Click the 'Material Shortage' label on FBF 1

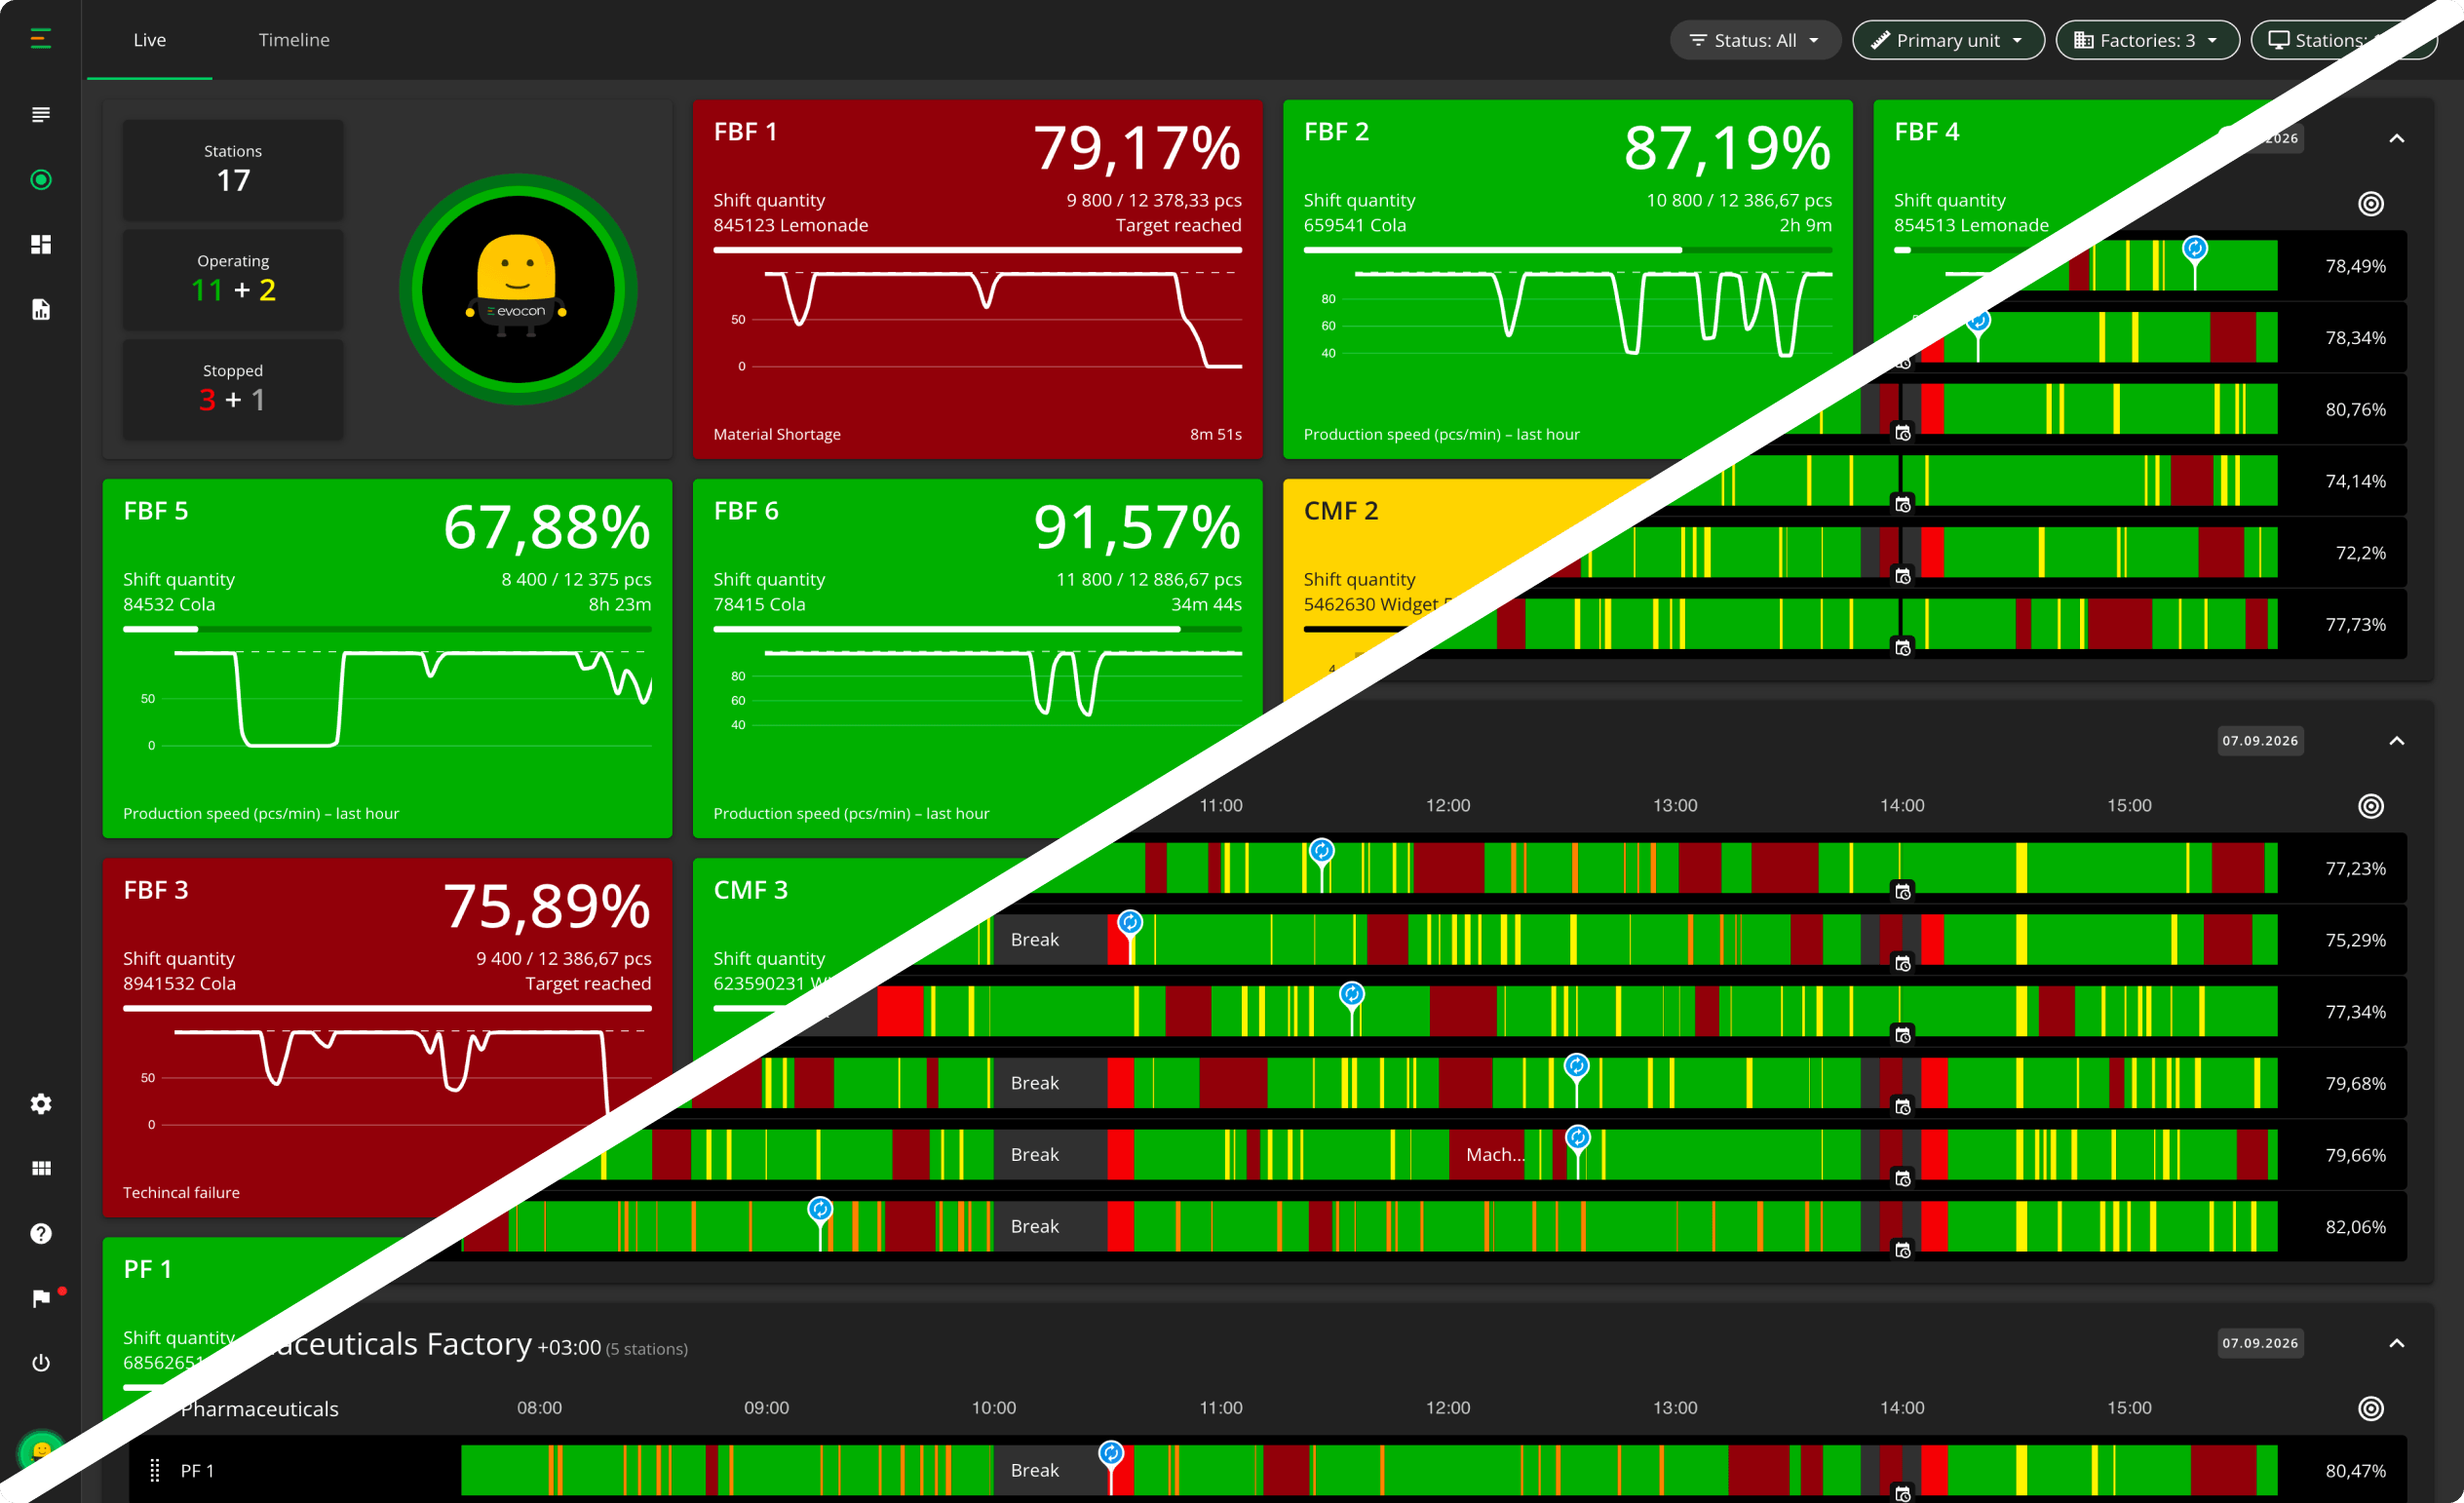(777, 434)
